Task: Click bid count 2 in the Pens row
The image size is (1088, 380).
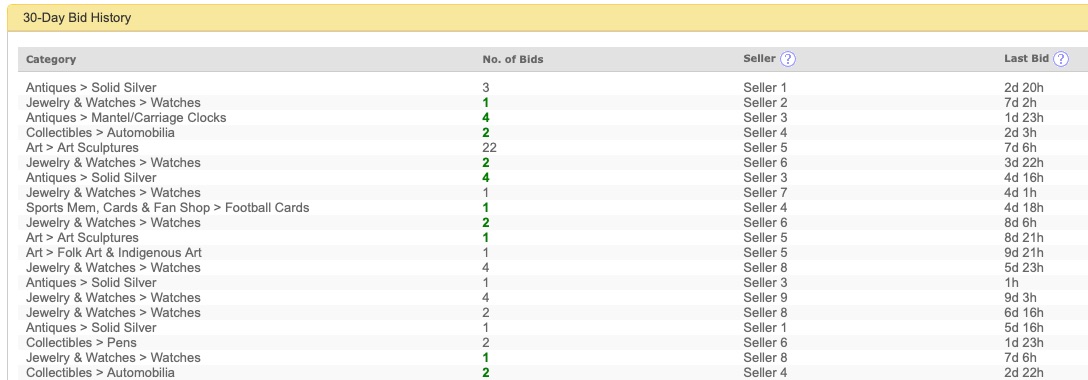Action: coord(486,343)
